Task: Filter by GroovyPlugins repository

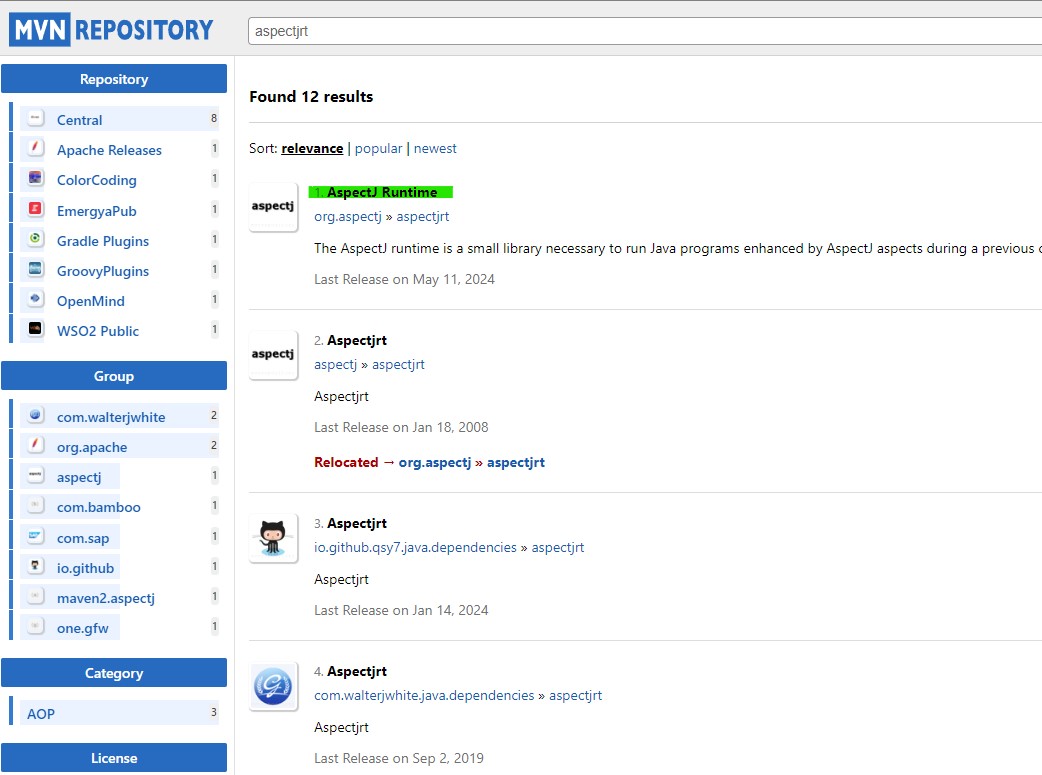Action: click(x=103, y=271)
